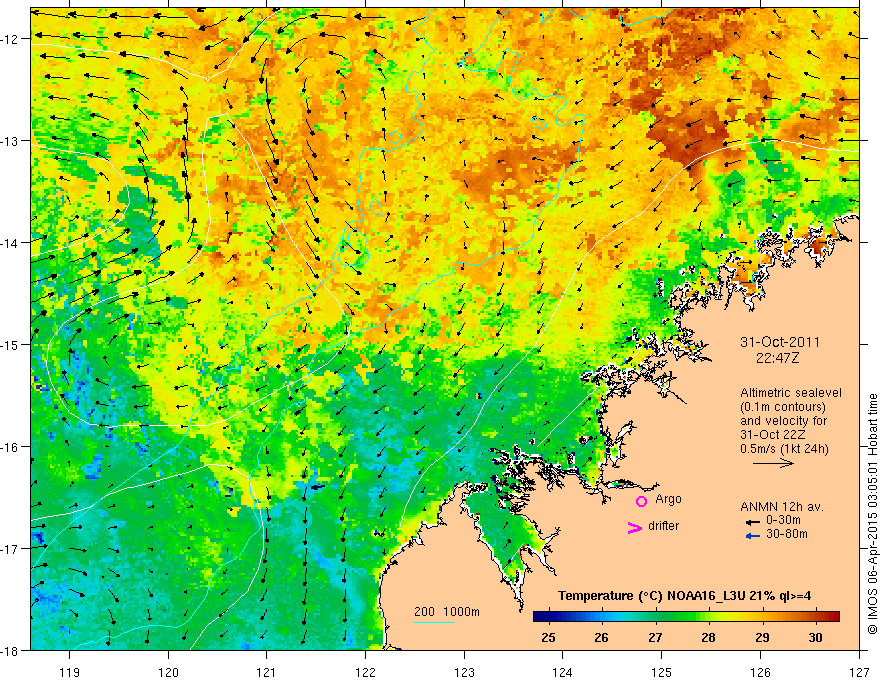Image resolution: width=880 pixels, height=680 pixels.
Task: Click the 200 1000m depth label
Action: pyautogui.click(x=447, y=612)
